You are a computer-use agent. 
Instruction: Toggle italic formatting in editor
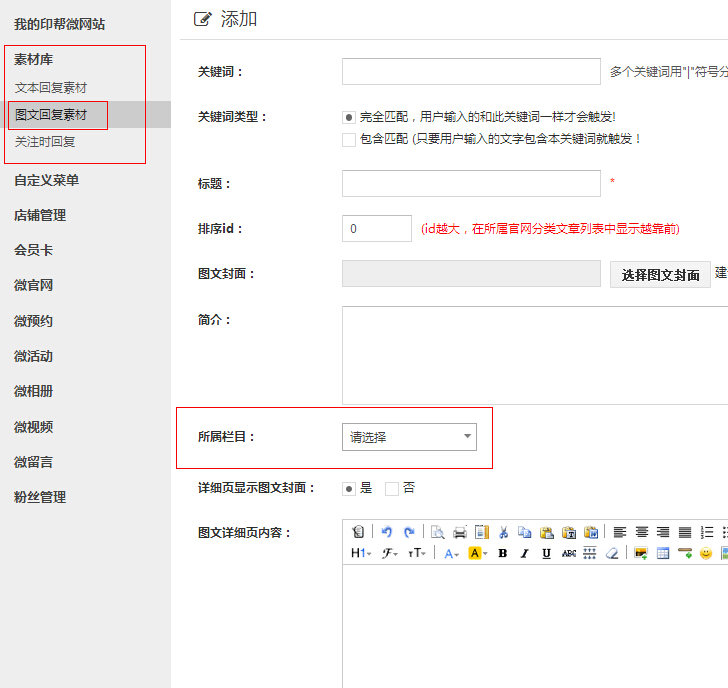tap(524, 553)
